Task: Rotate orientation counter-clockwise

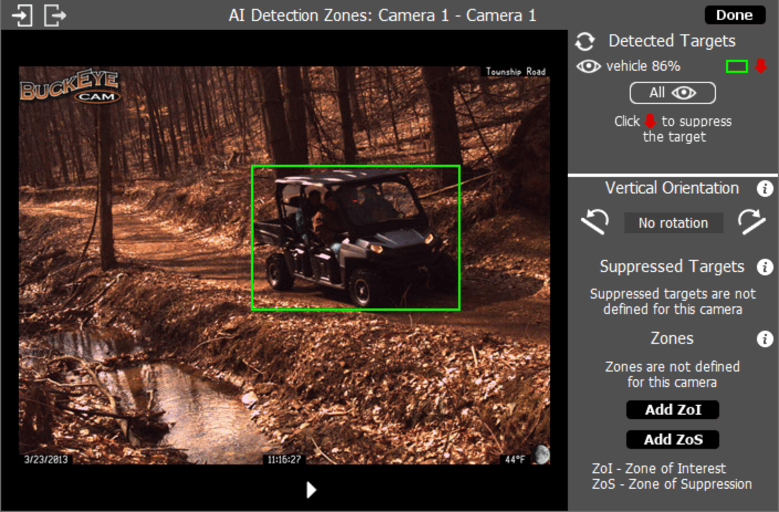Action: pos(596,222)
